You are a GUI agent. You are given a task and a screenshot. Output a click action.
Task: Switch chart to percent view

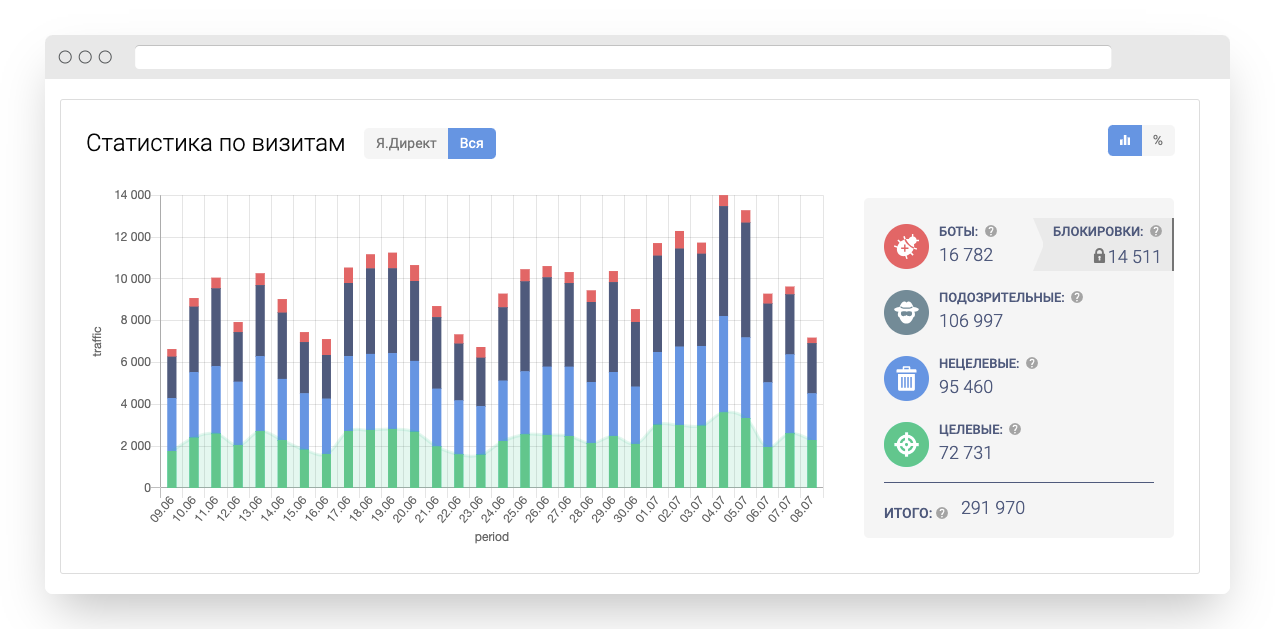1158,141
